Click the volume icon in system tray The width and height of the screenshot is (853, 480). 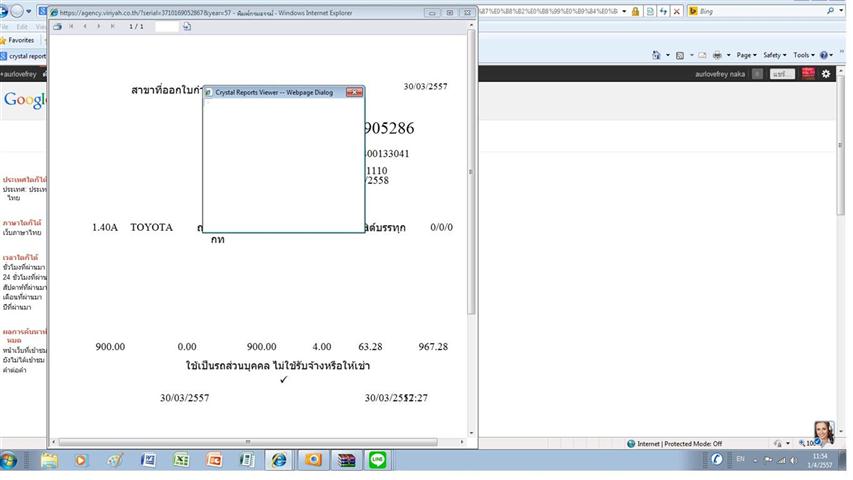[794, 460]
